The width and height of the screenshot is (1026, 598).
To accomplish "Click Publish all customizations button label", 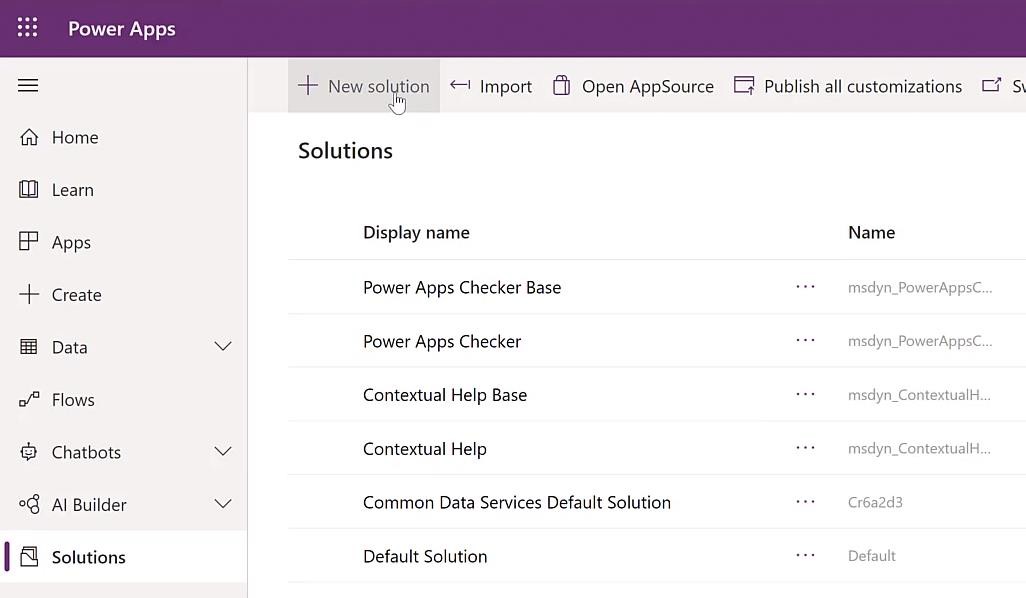I will (863, 86).
